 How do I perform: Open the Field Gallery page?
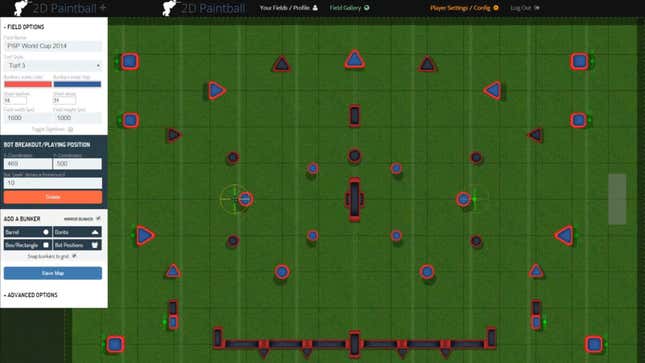(349, 8)
